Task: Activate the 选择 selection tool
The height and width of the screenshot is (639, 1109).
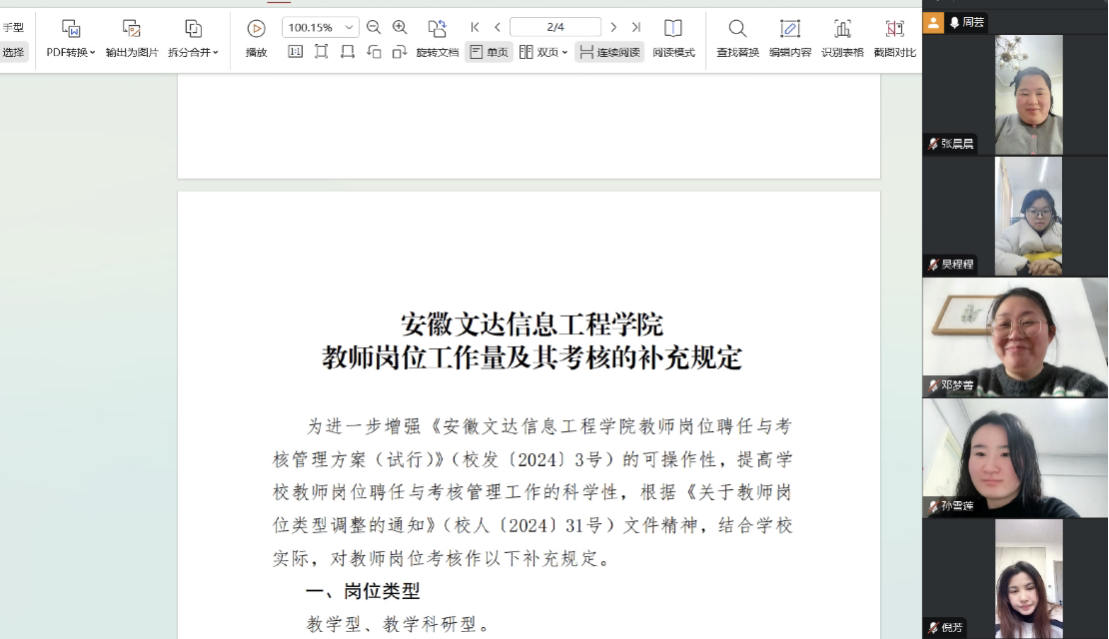Action: pyautogui.click(x=13, y=52)
